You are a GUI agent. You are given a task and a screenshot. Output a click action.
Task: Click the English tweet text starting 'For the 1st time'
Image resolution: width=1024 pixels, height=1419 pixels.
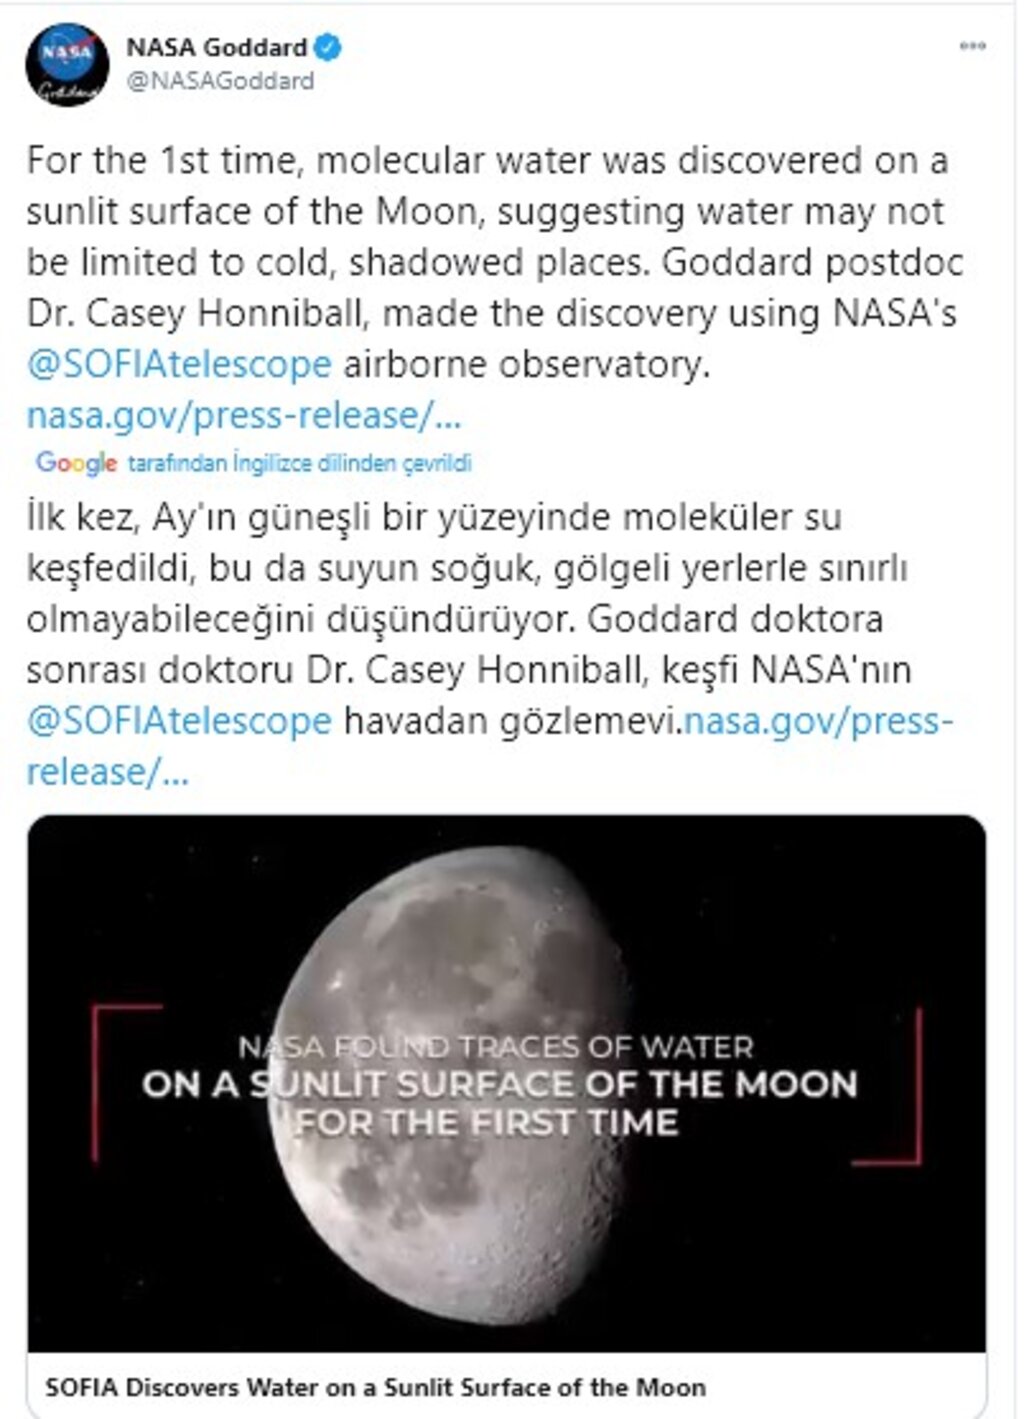click(495, 262)
